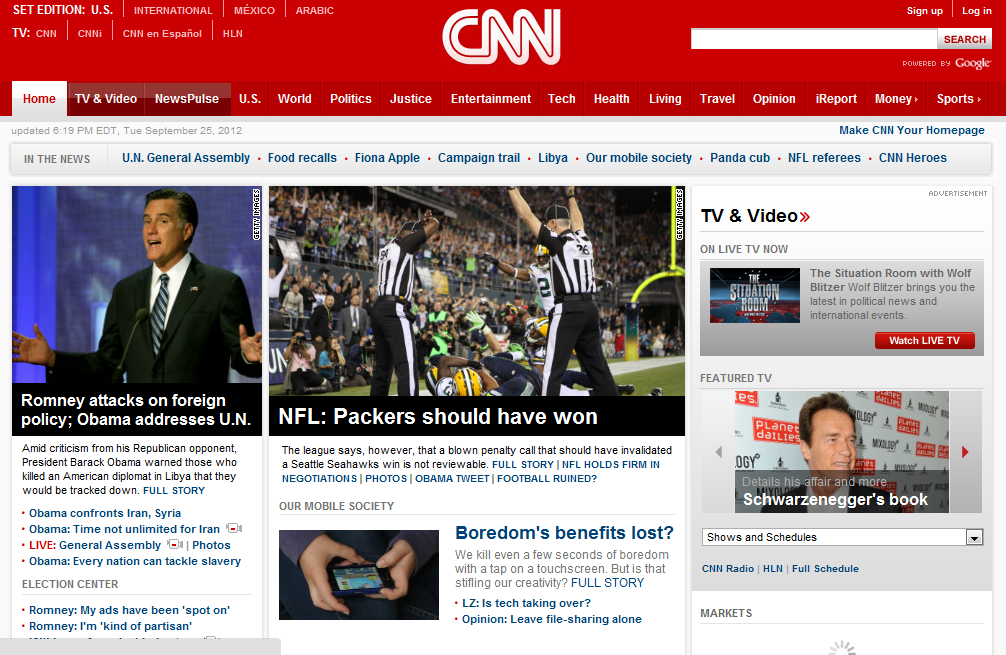This screenshot has width=1006, height=655.
Task: Click Log in link
Action: (x=976, y=11)
